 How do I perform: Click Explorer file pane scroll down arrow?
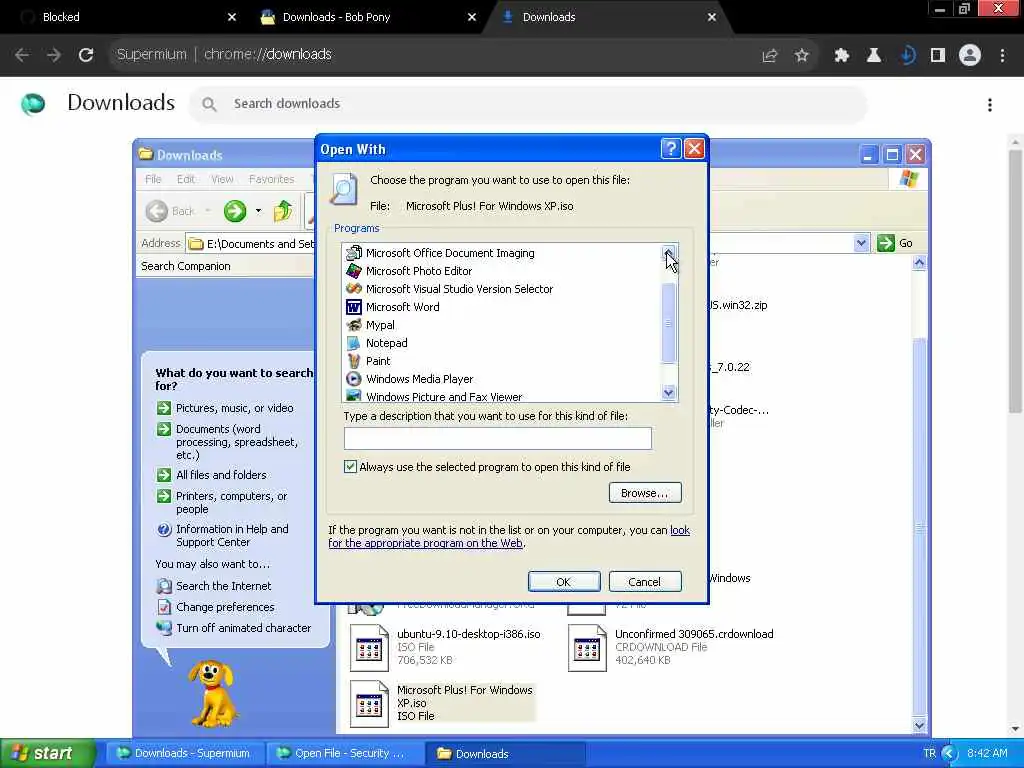click(x=919, y=725)
